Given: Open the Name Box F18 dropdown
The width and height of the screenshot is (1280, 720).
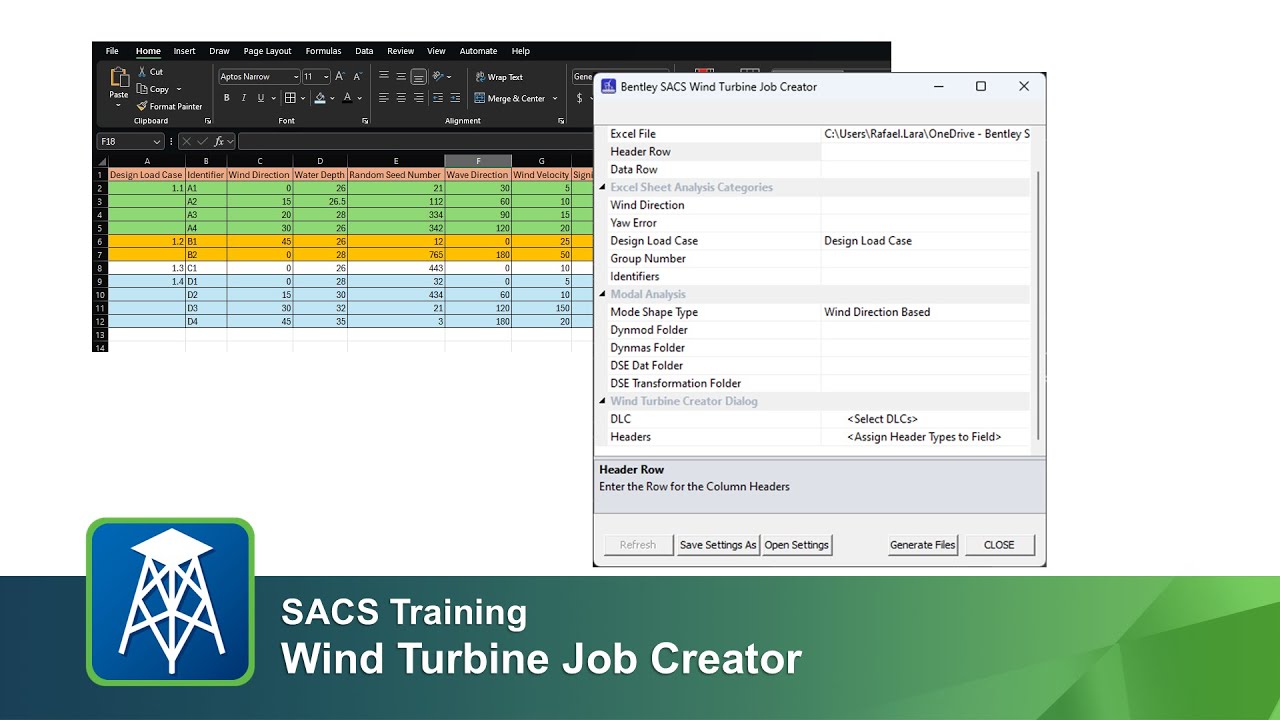Looking at the screenshot, I should (x=157, y=142).
